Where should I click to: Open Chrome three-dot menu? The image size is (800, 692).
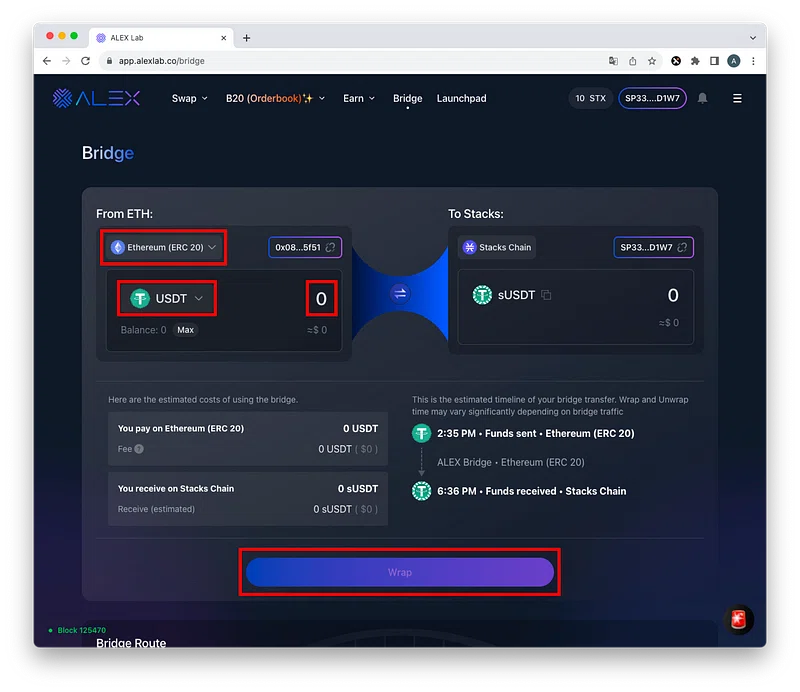pyautogui.click(x=753, y=61)
